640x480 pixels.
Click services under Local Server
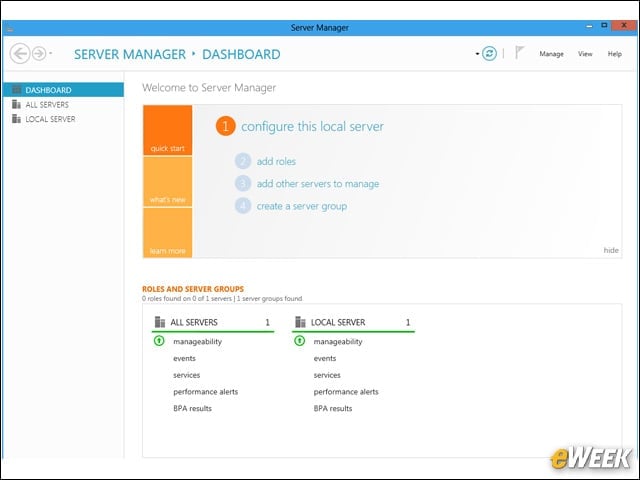coord(327,375)
